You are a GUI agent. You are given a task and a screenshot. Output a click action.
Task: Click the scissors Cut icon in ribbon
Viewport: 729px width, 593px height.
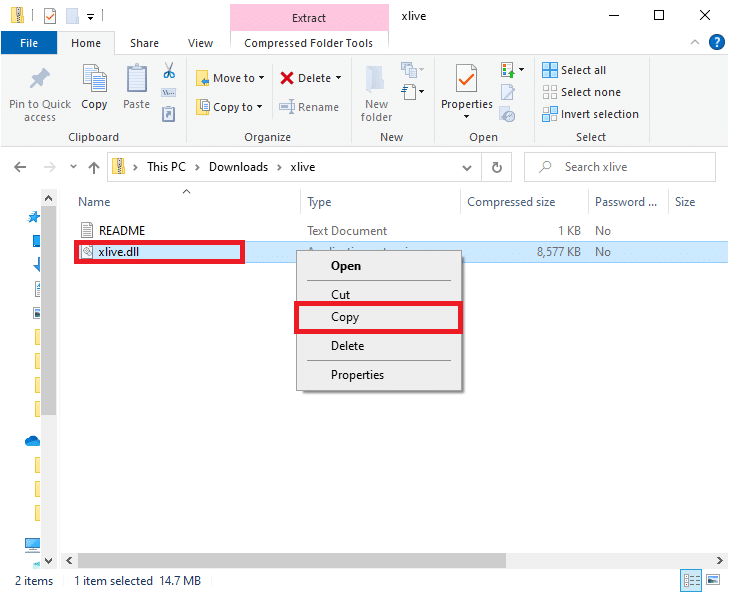[x=169, y=71]
